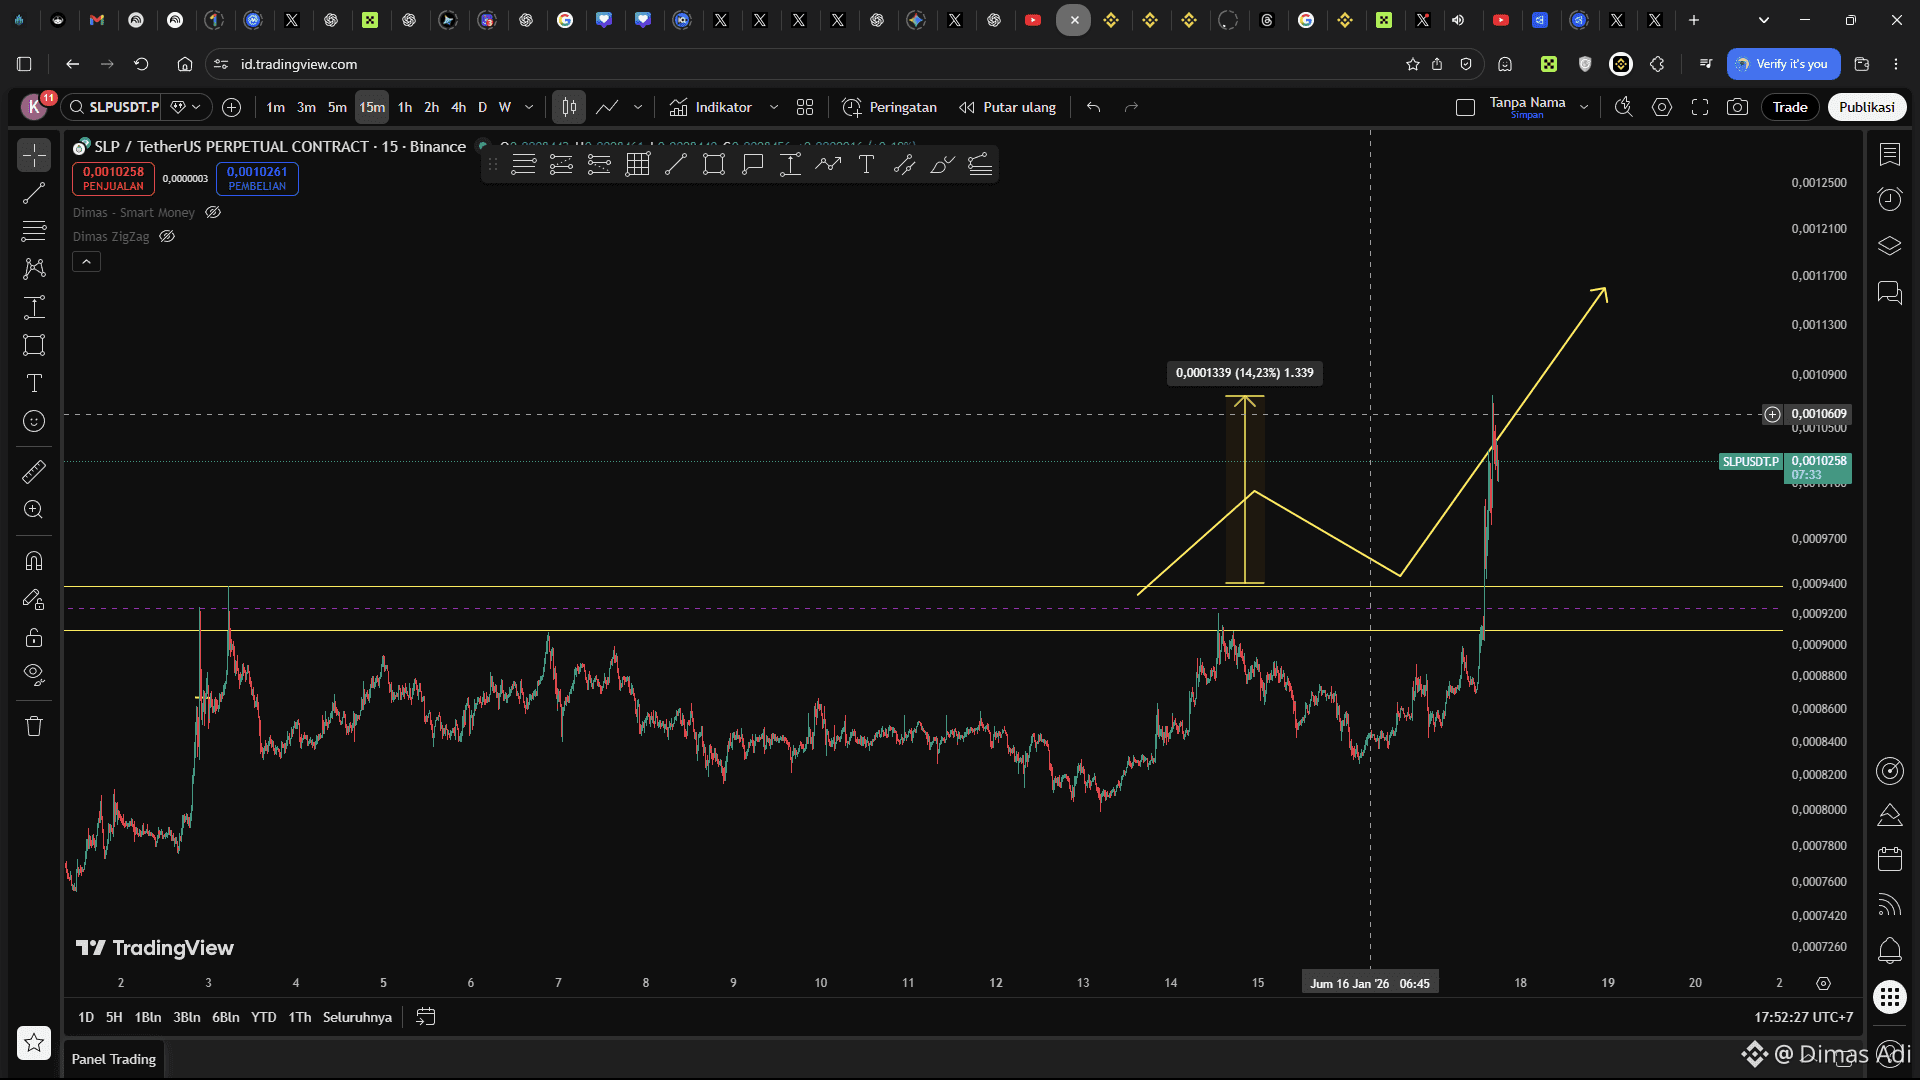Toggle the lock all drawings tool
The image size is (1920, 1080).
click(x=34, y=637)
